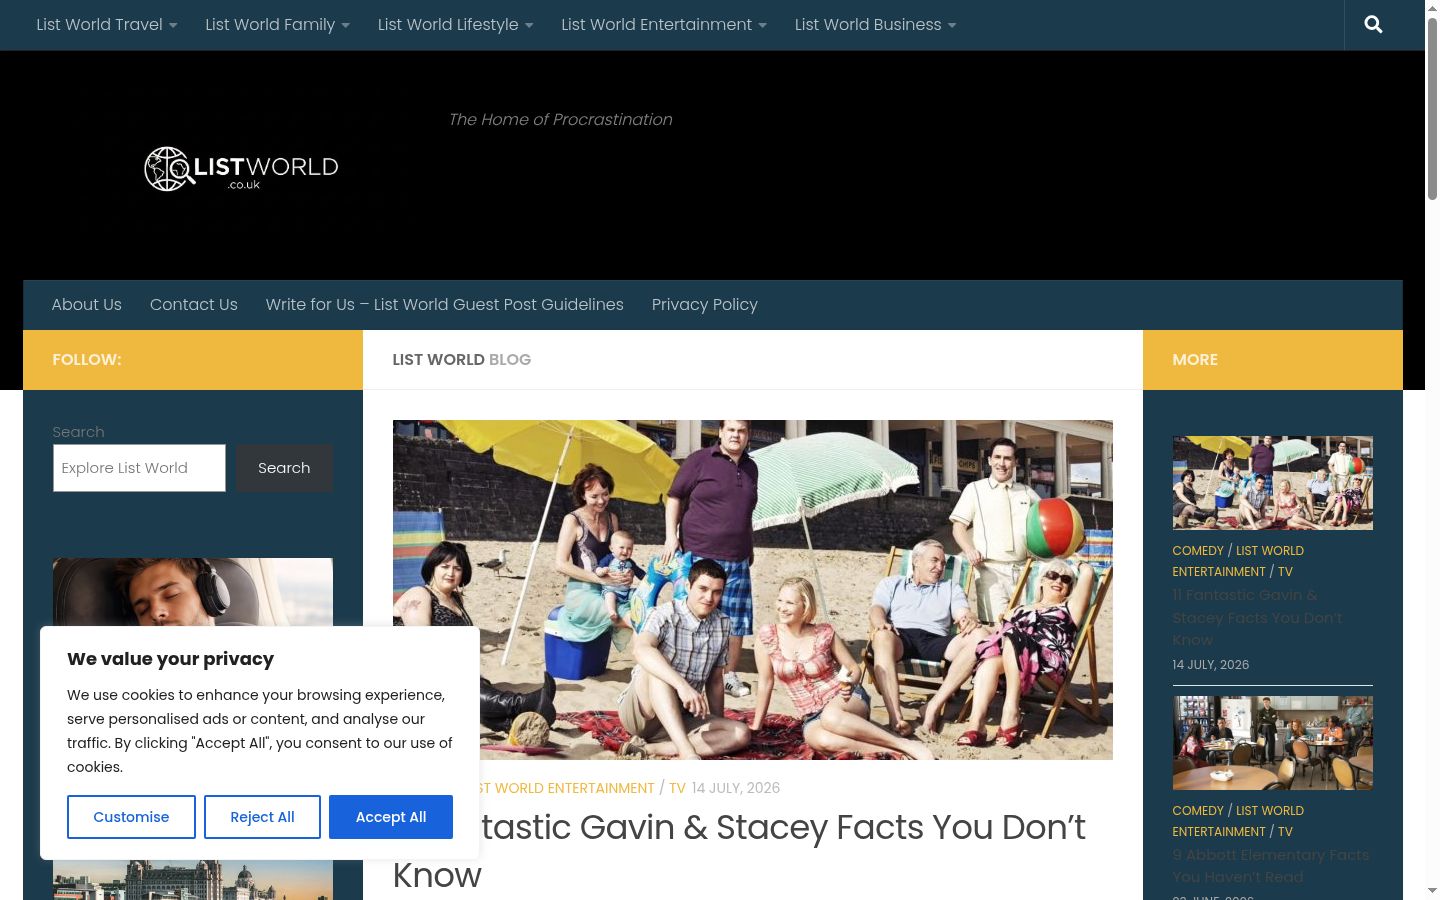The height and width of the screenshot is (900, 1440).
Task: Click the ListWorld.co.uk logo
Action: (241, 168)
